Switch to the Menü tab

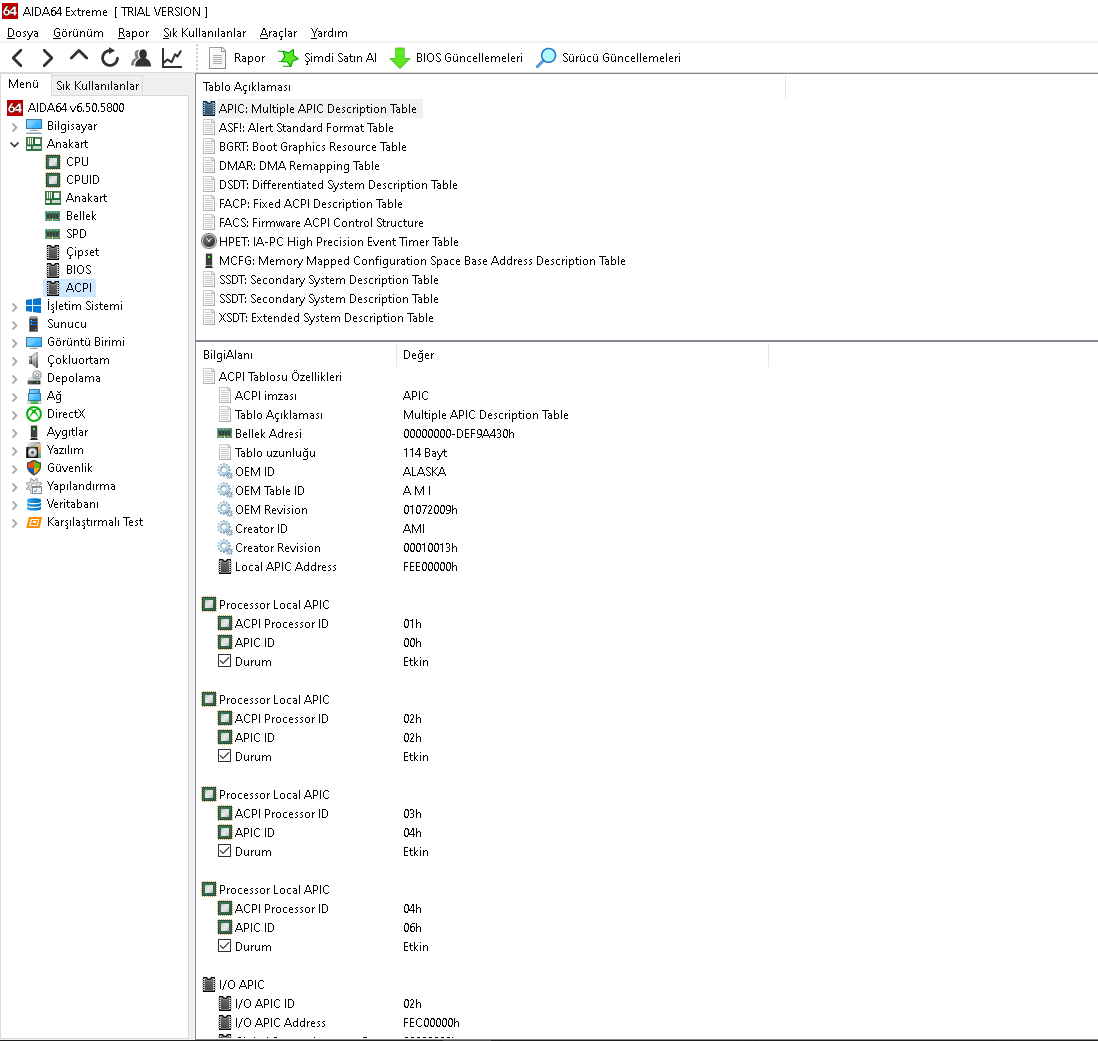coord(24,84)
